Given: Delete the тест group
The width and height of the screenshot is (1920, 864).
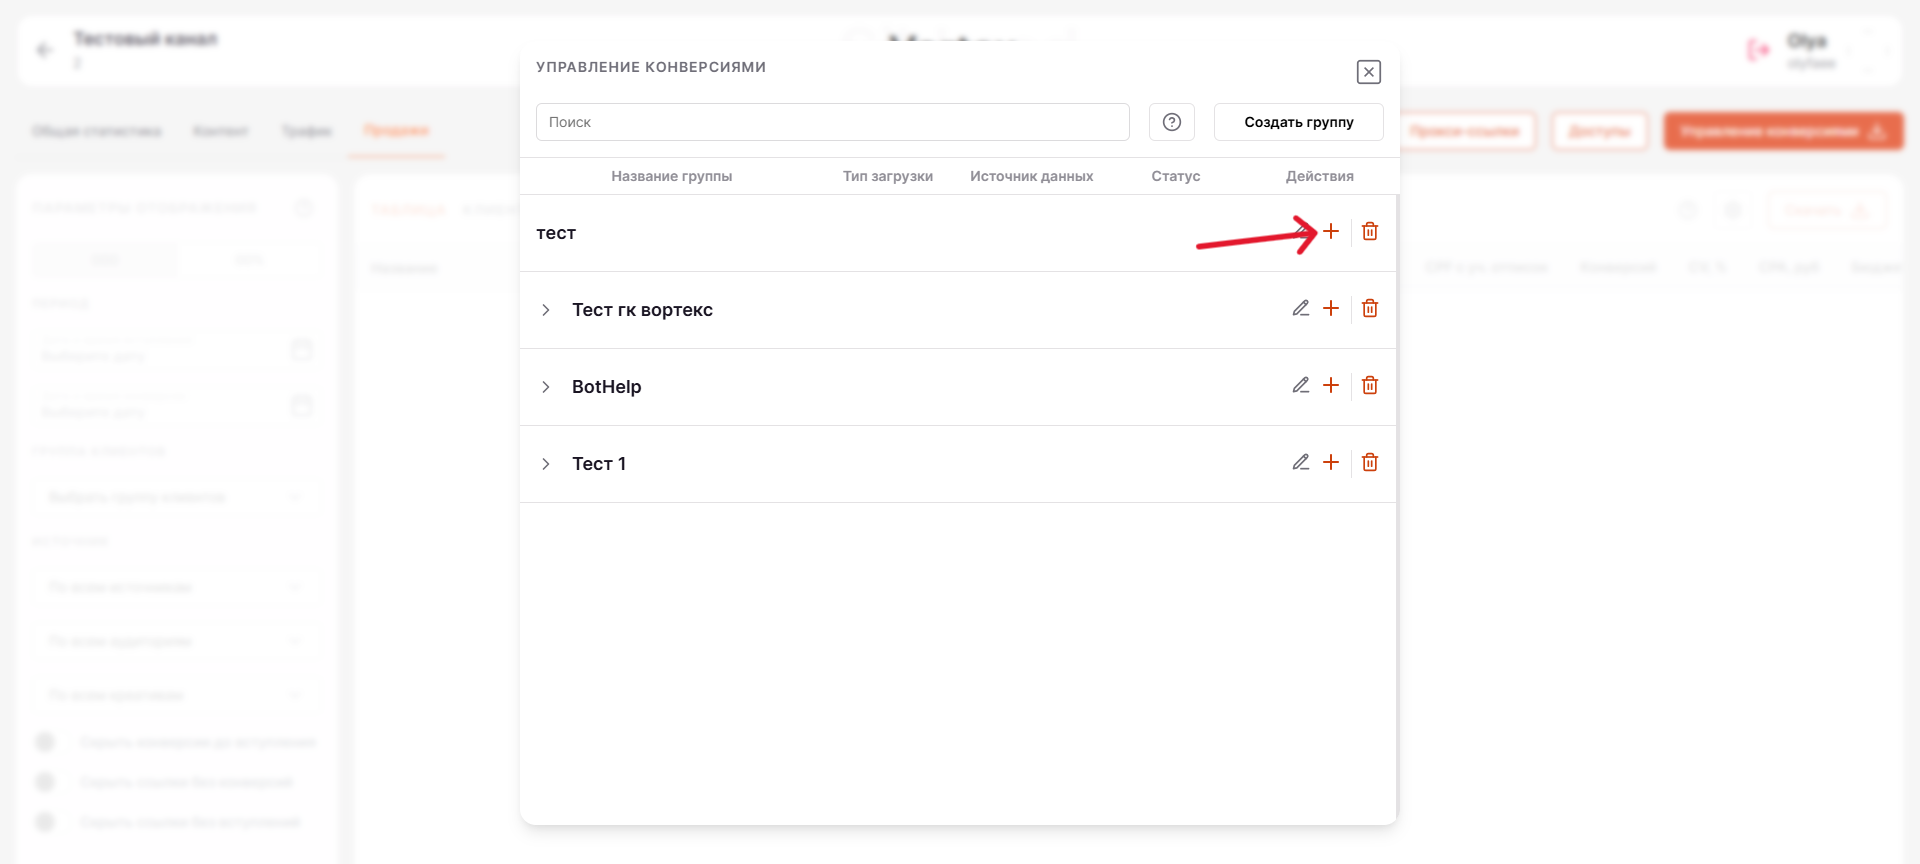Looking at the screenshot, I should [x=1370, y=231].
